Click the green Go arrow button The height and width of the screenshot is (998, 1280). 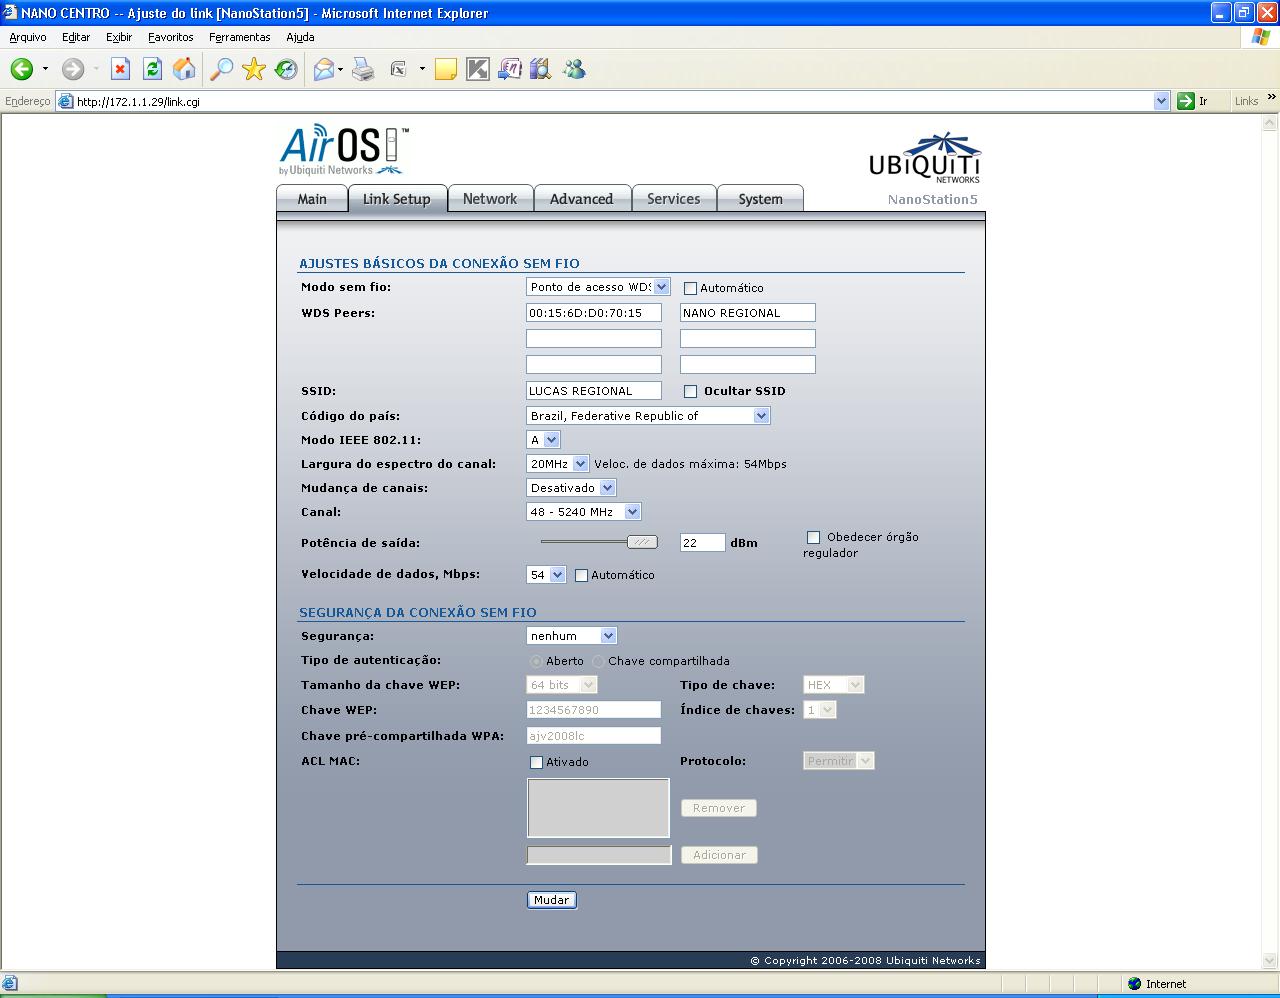point(1186,101)
